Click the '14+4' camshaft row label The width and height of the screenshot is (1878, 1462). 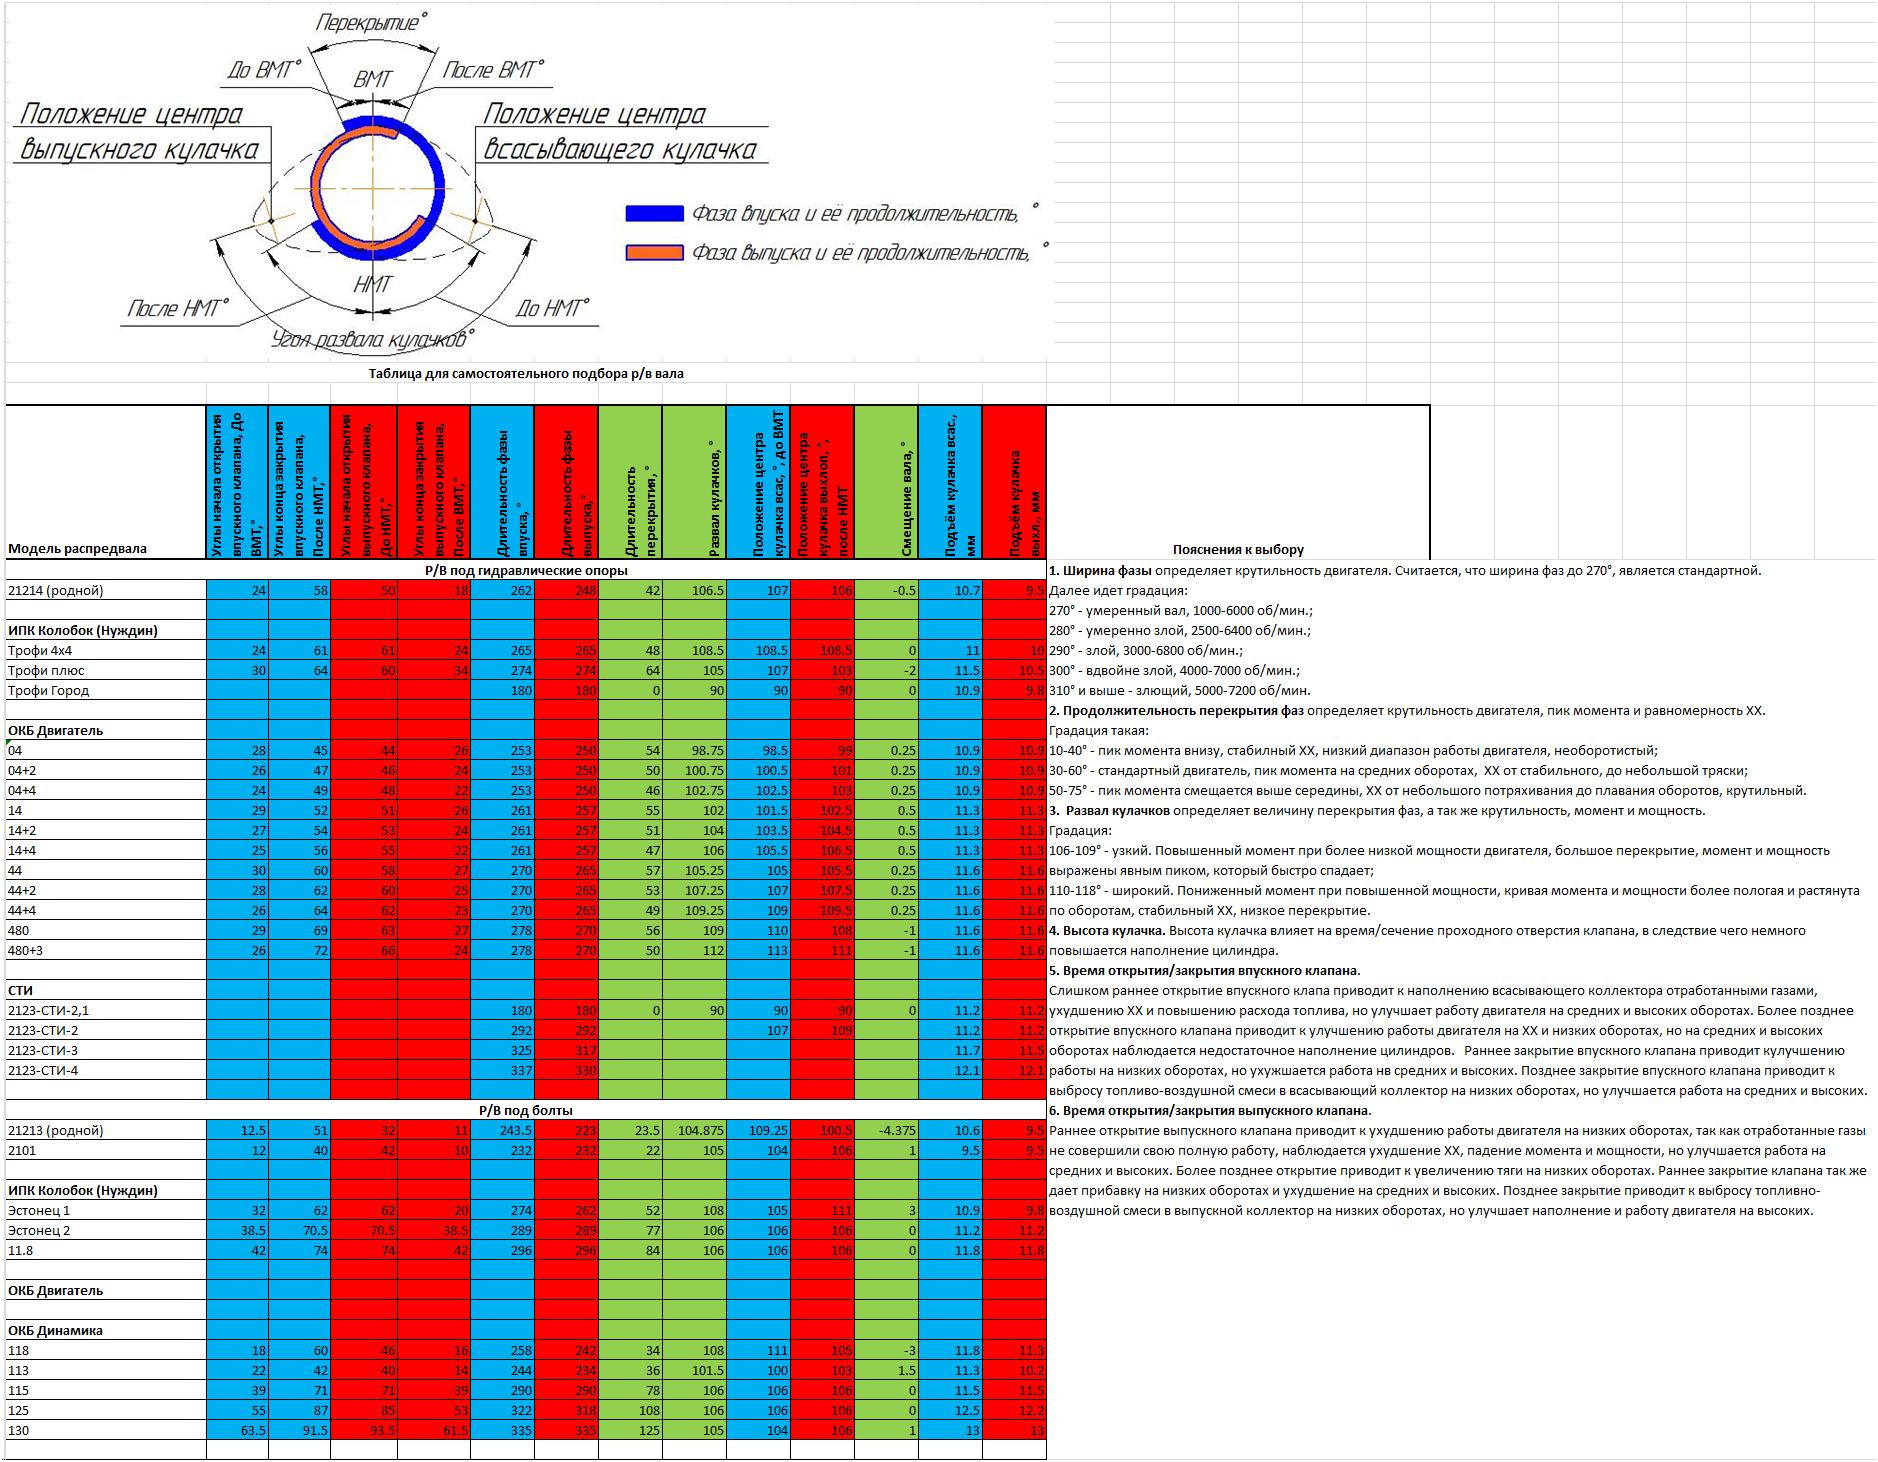(106, 850)
